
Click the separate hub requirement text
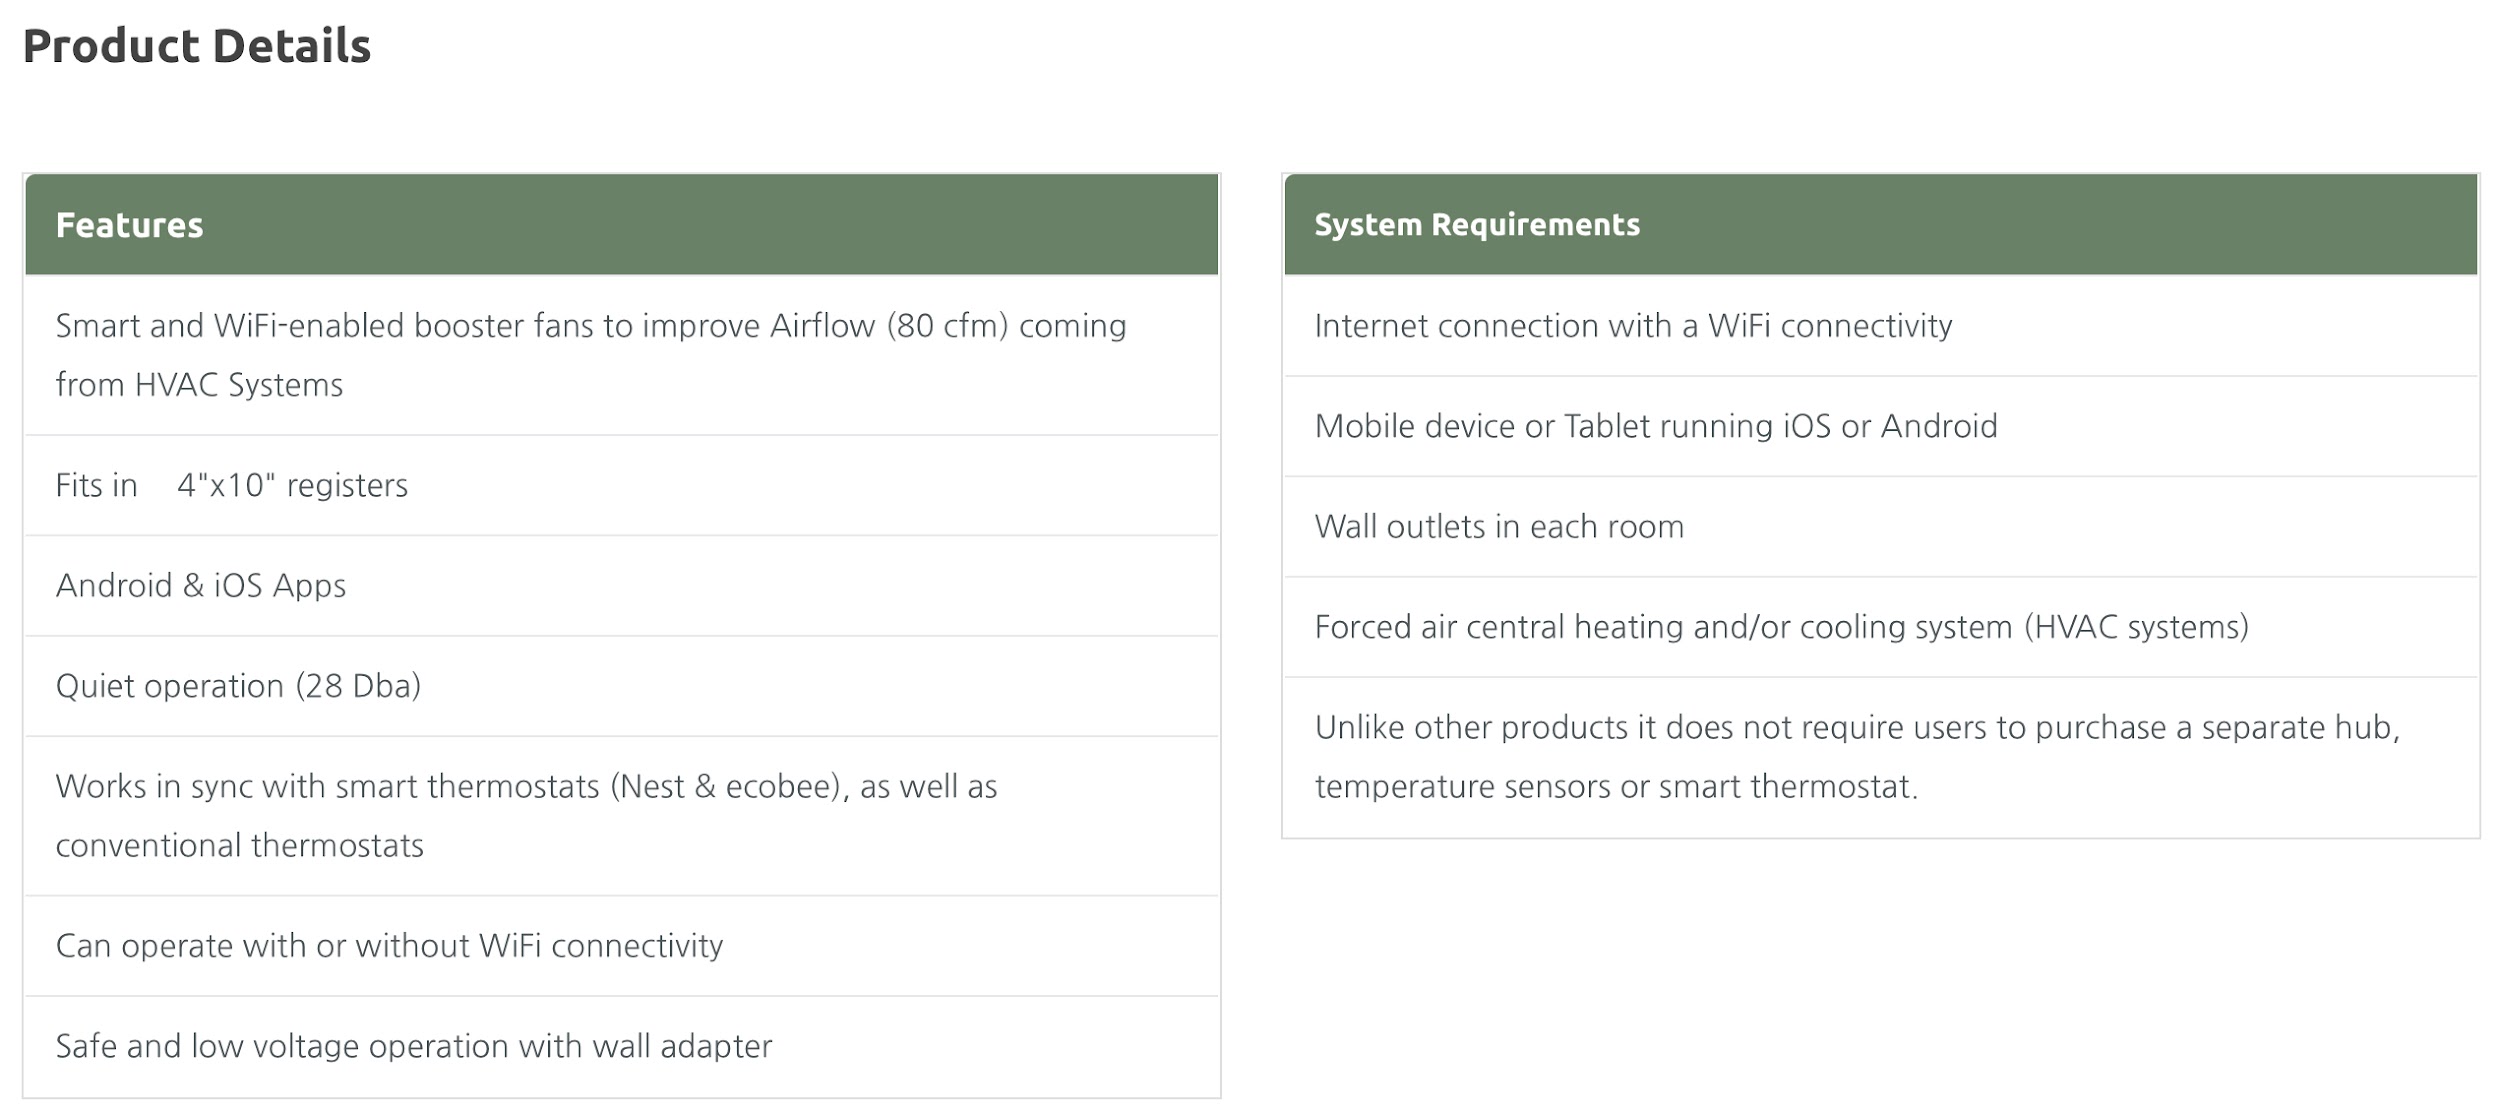[x=1857, y=757]
